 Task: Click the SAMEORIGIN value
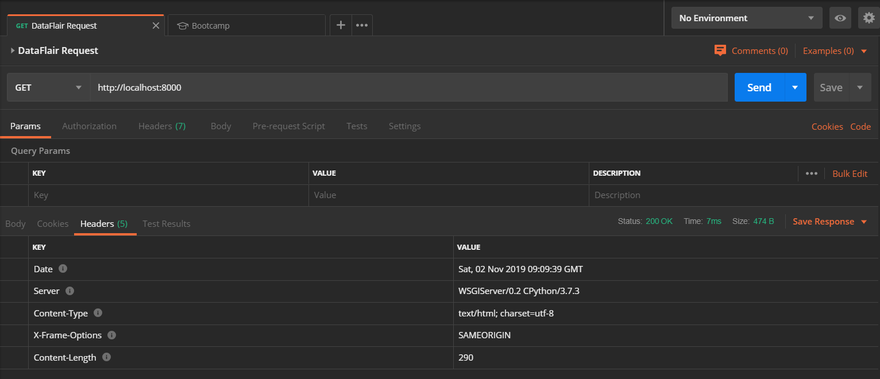pyautogui.click(x=484, y=335)
